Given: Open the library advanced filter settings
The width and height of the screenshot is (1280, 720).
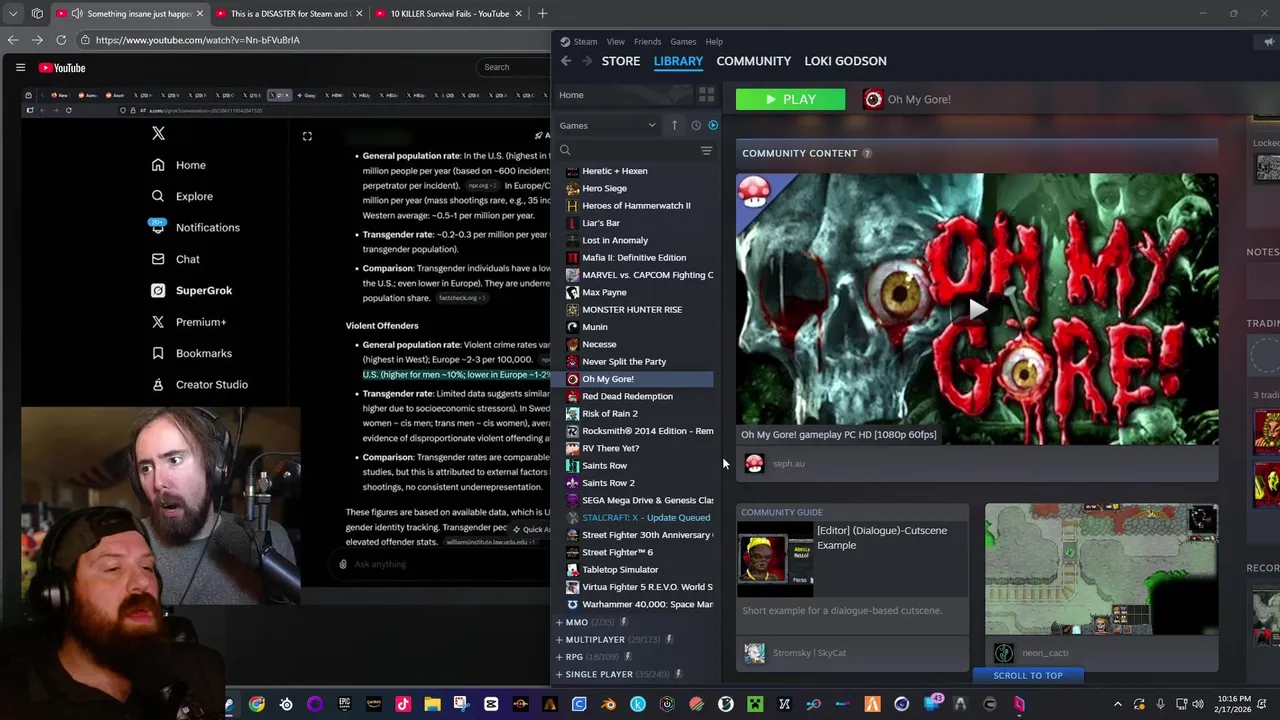Looking at the screenshot, I should click(x=706, y=150).
